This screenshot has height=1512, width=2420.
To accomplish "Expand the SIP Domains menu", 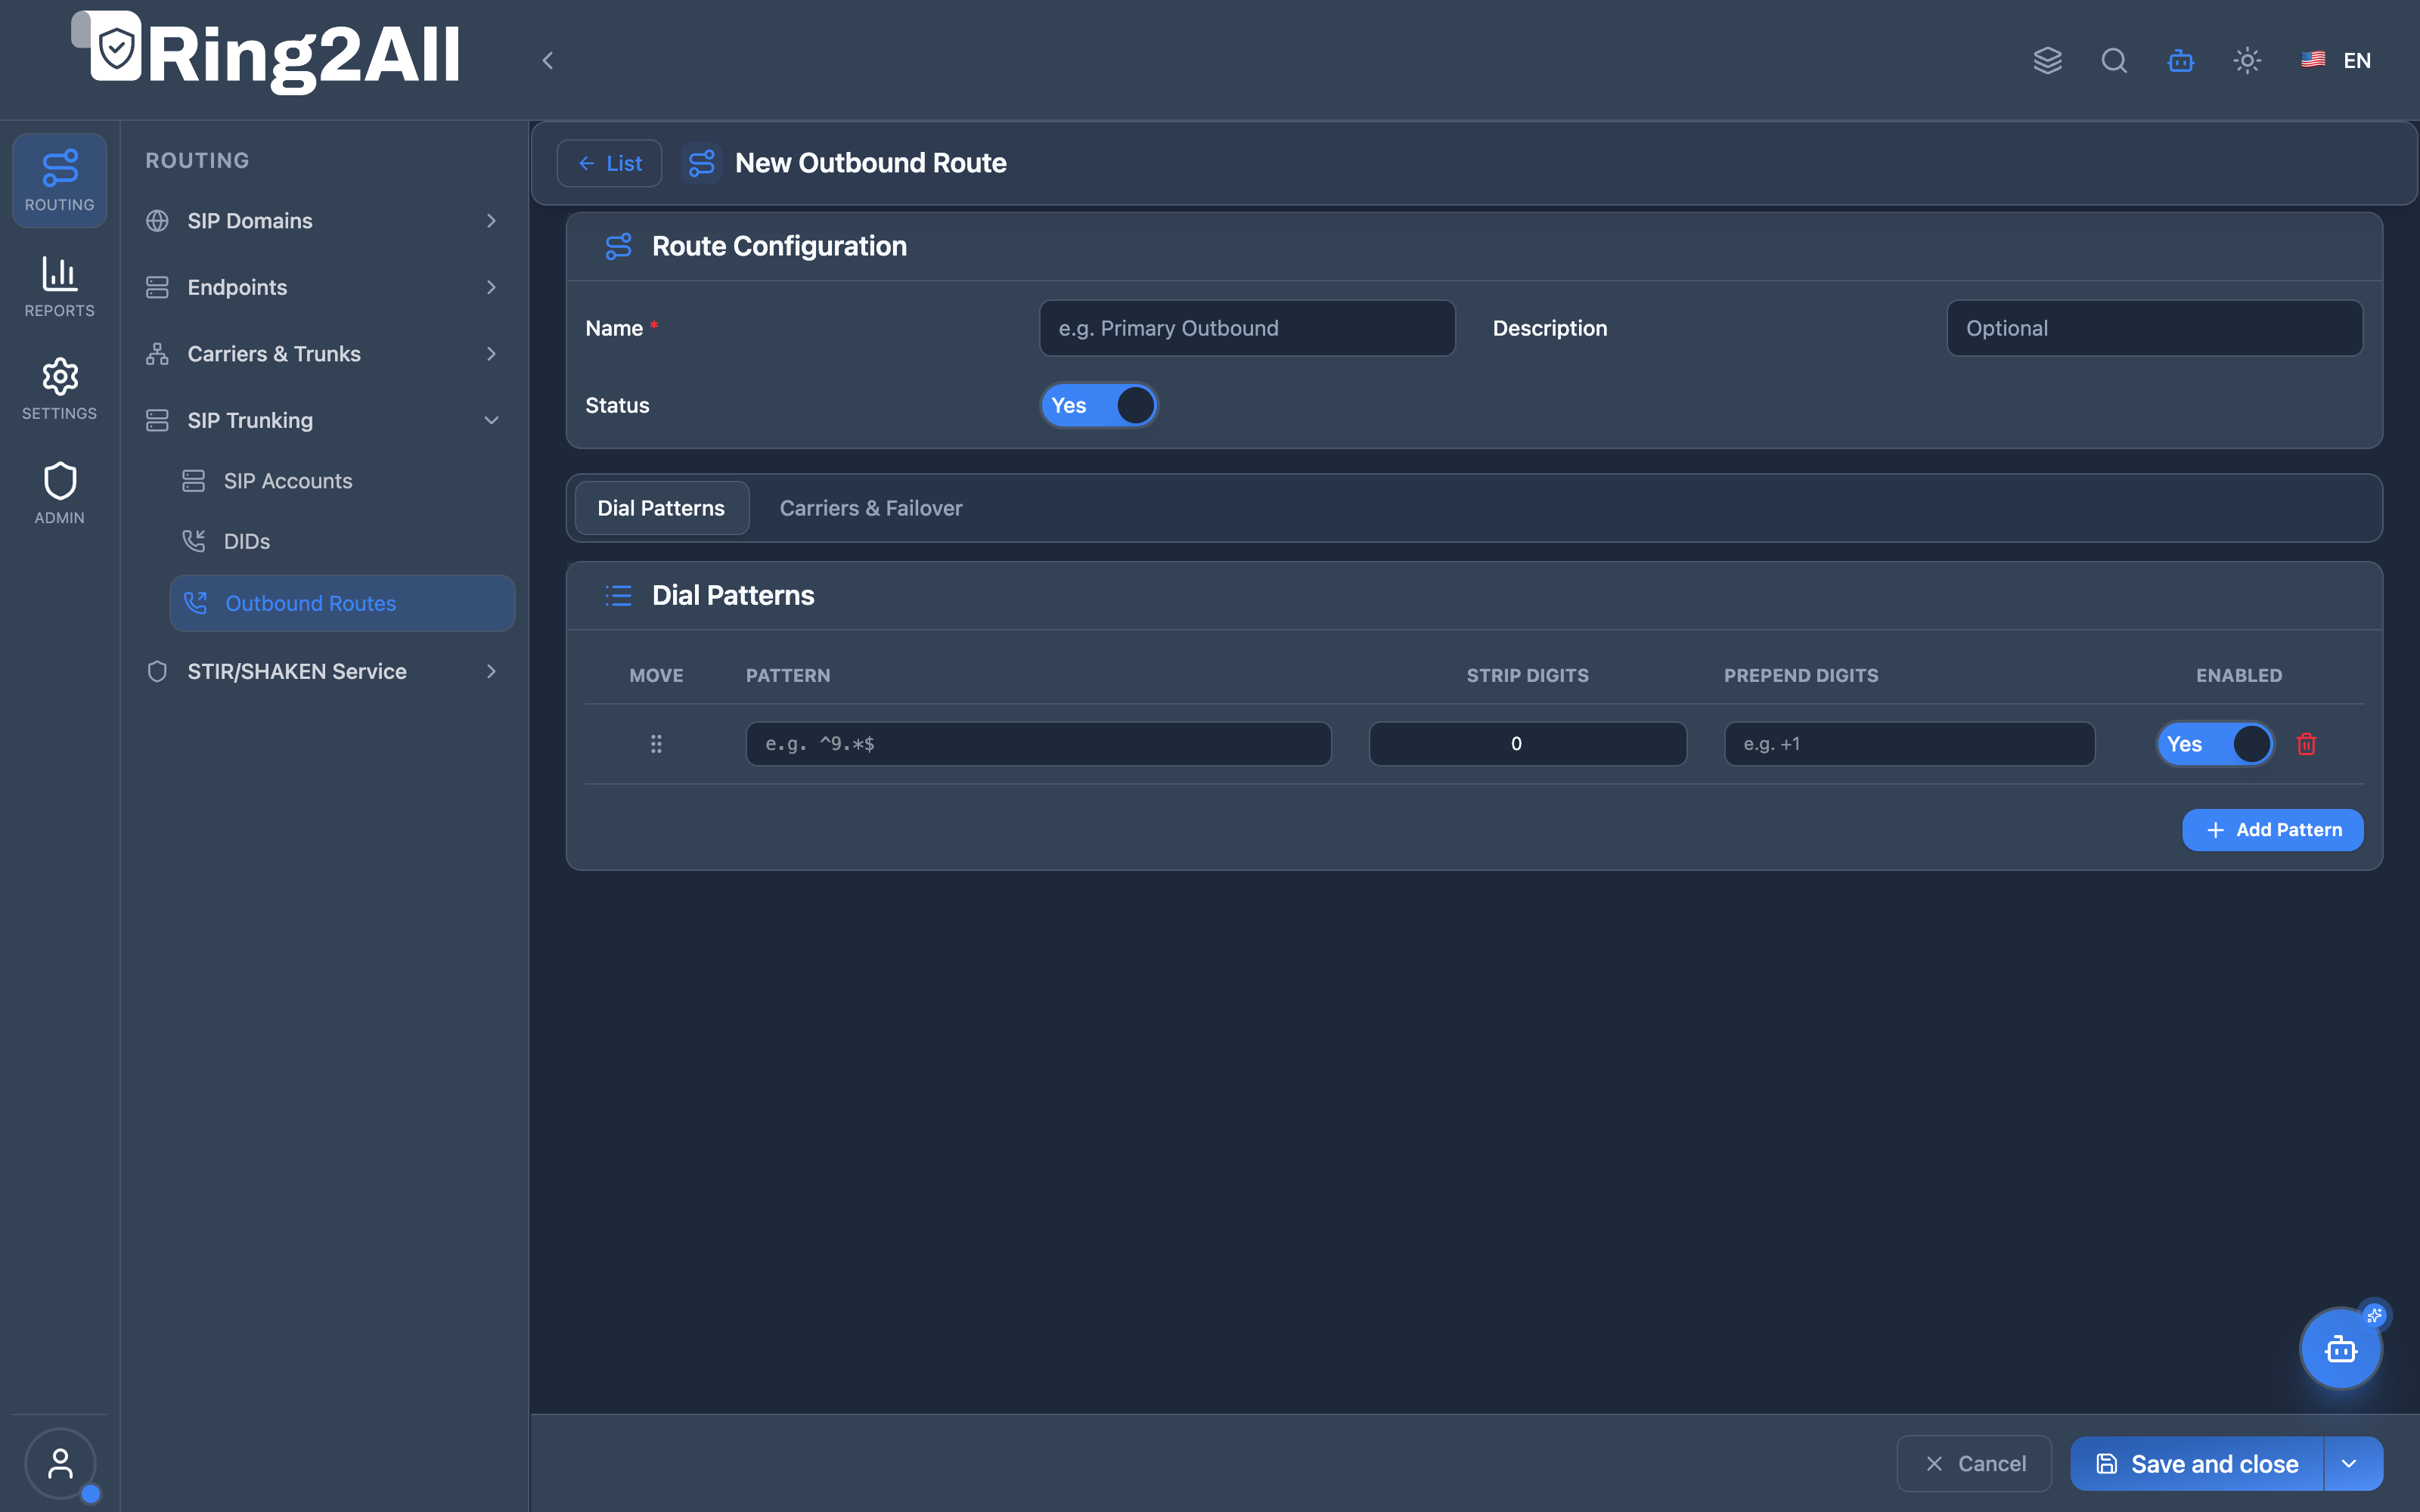I will tap(323, 221).
